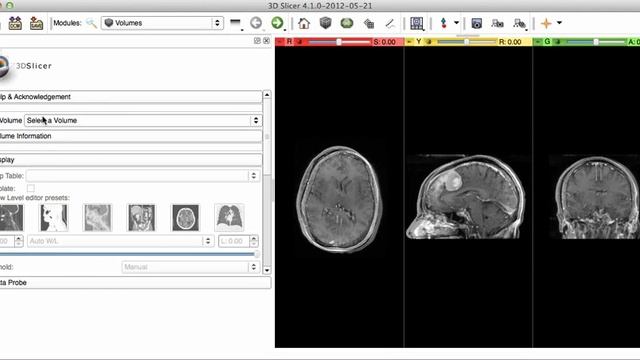
Task: Expand the Volume Information section
Action: (x=131, y=136)
